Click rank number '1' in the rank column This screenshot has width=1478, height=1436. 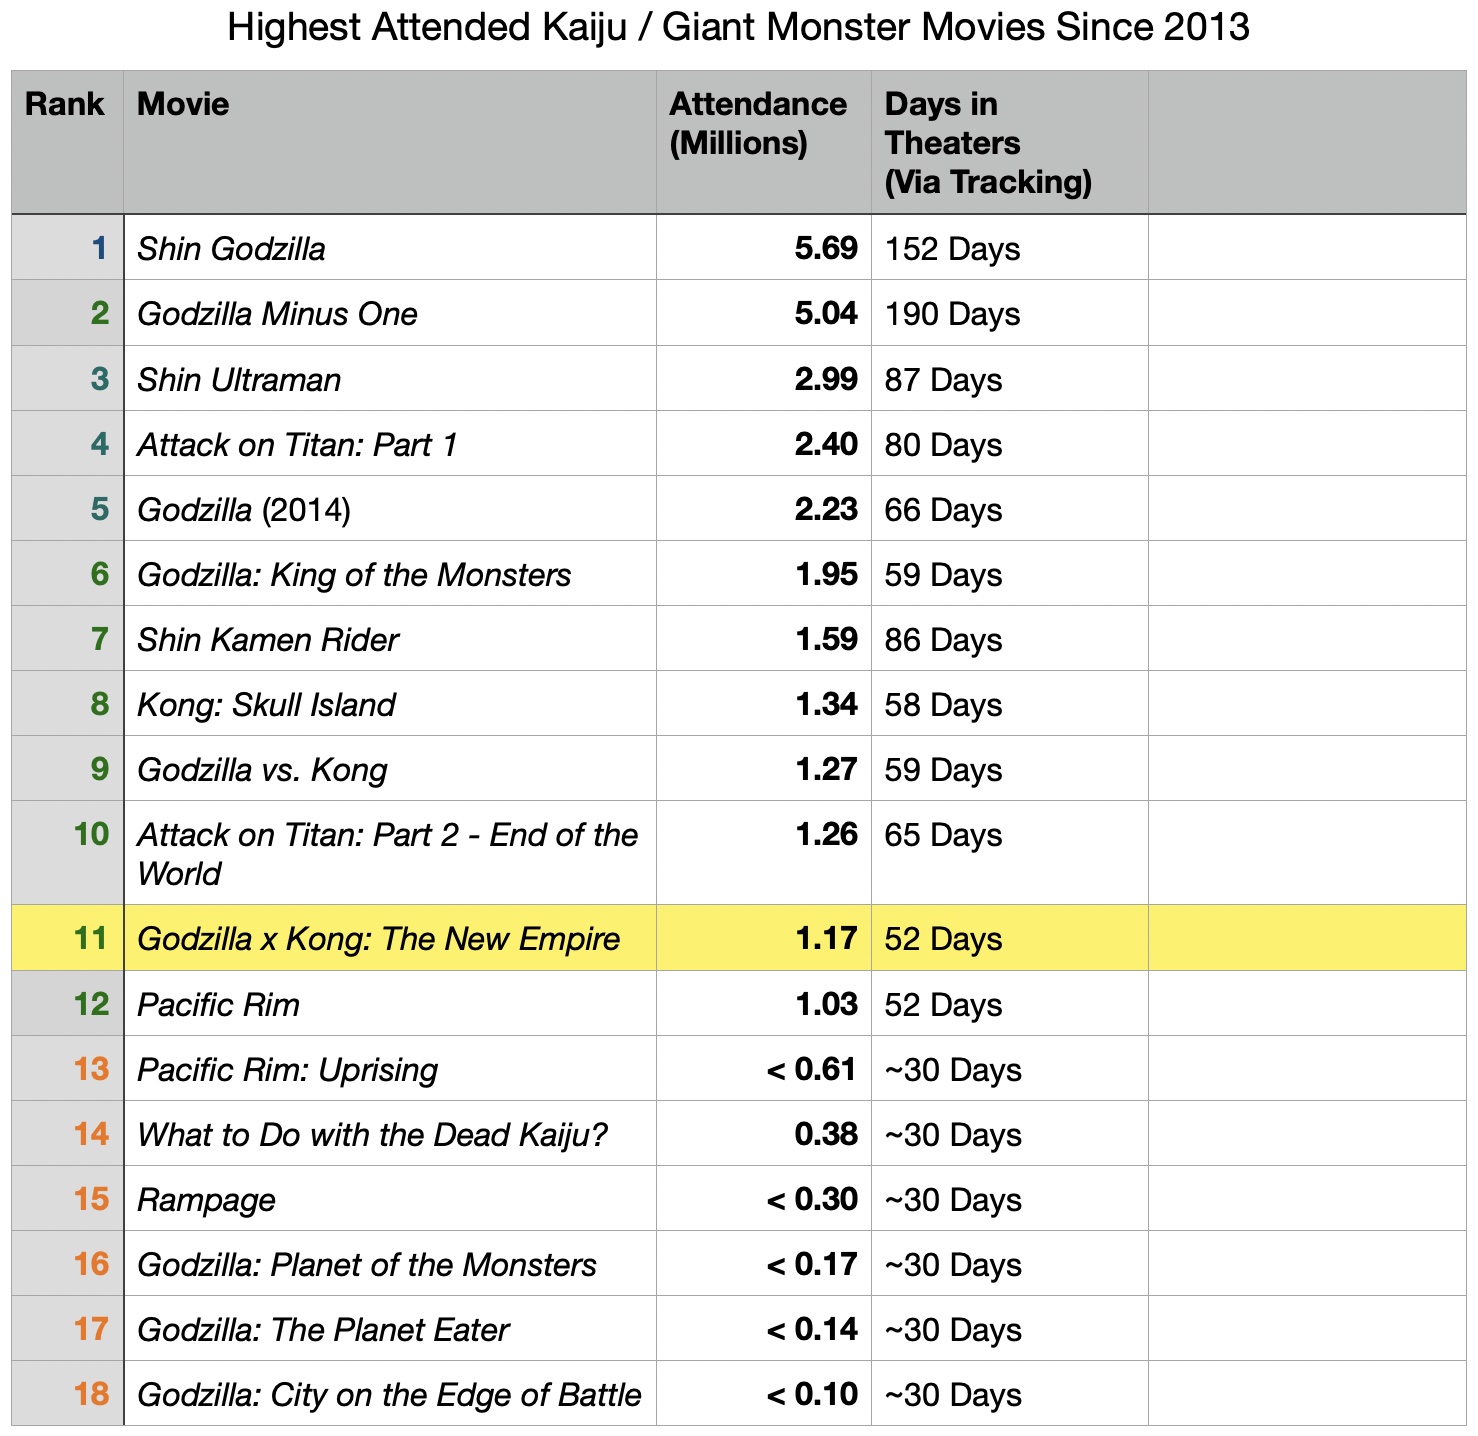coord(99,248)
